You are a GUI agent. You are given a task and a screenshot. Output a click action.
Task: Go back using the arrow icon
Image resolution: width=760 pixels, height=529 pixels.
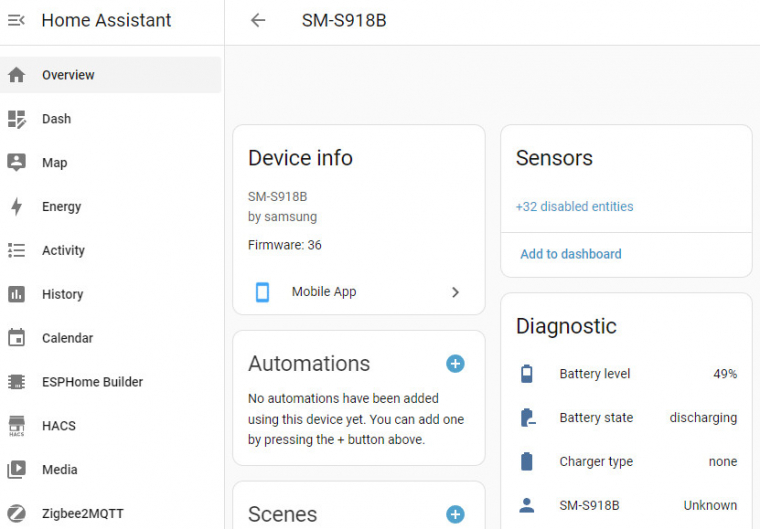[258, 20]
